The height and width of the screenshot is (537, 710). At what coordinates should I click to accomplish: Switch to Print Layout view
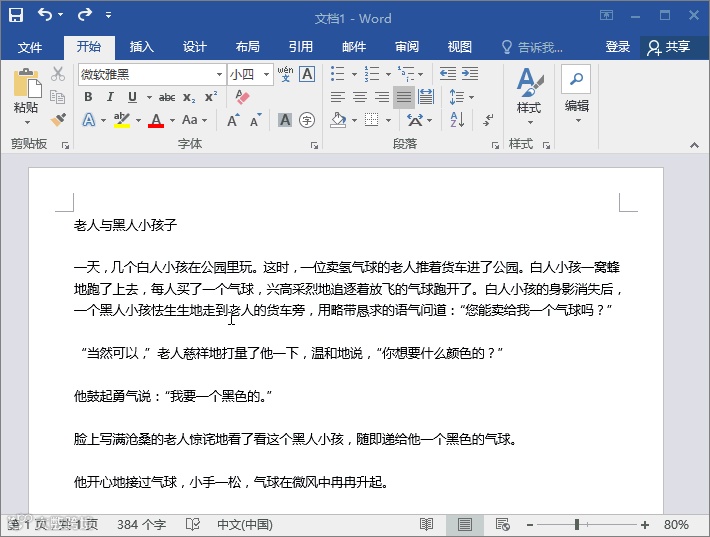pyautogui.click(x=465, y=524)
